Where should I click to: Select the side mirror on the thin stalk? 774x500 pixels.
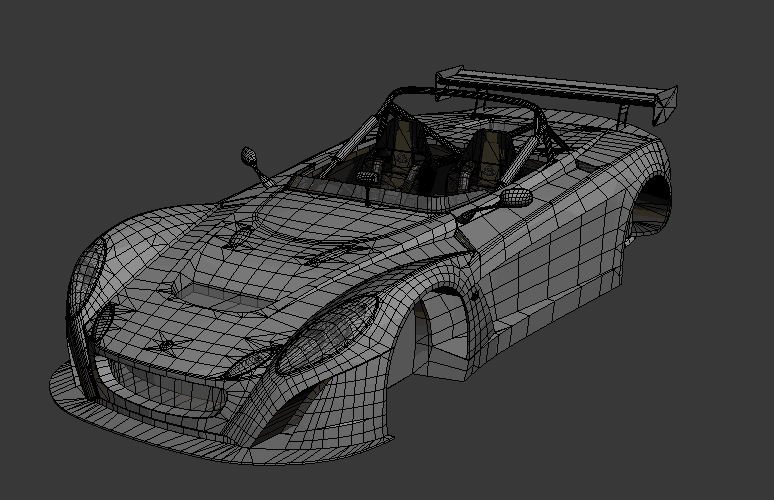point(249,156)
